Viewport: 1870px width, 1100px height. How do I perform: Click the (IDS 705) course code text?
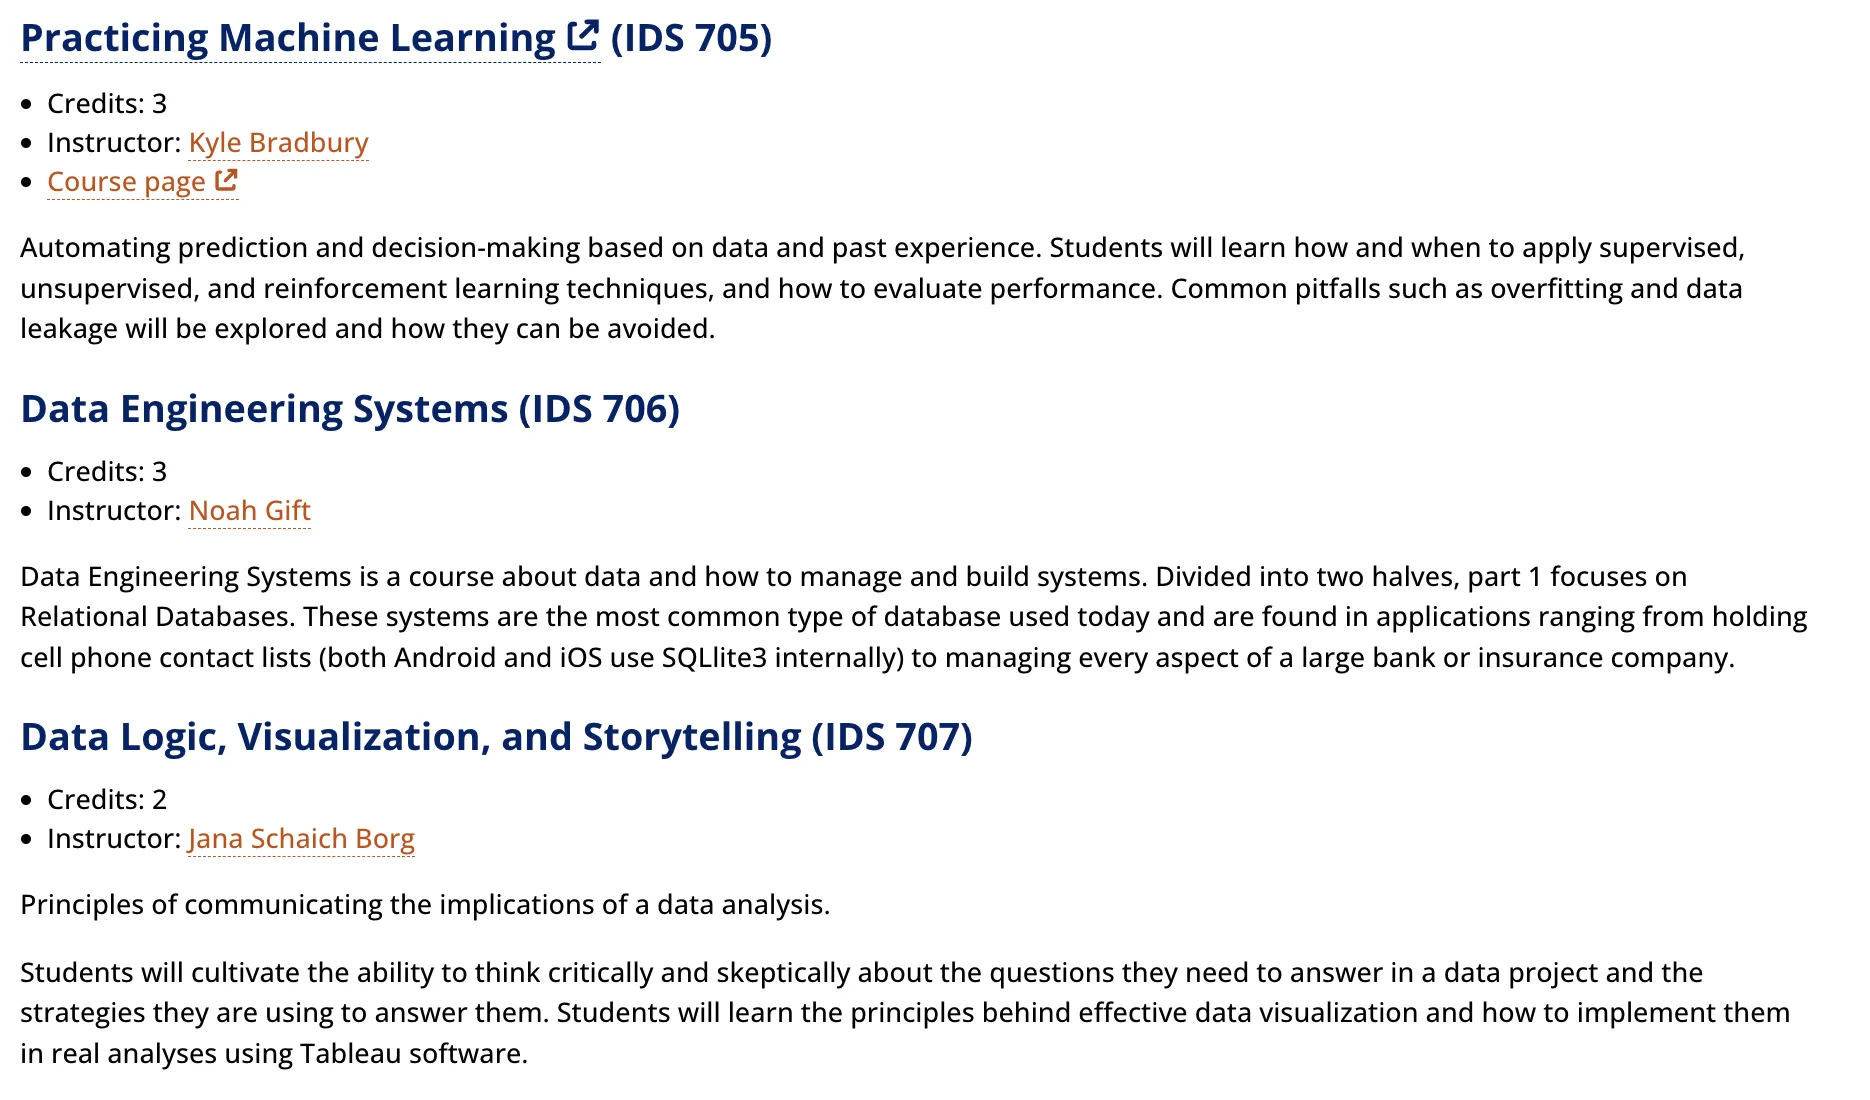(691, 38)
